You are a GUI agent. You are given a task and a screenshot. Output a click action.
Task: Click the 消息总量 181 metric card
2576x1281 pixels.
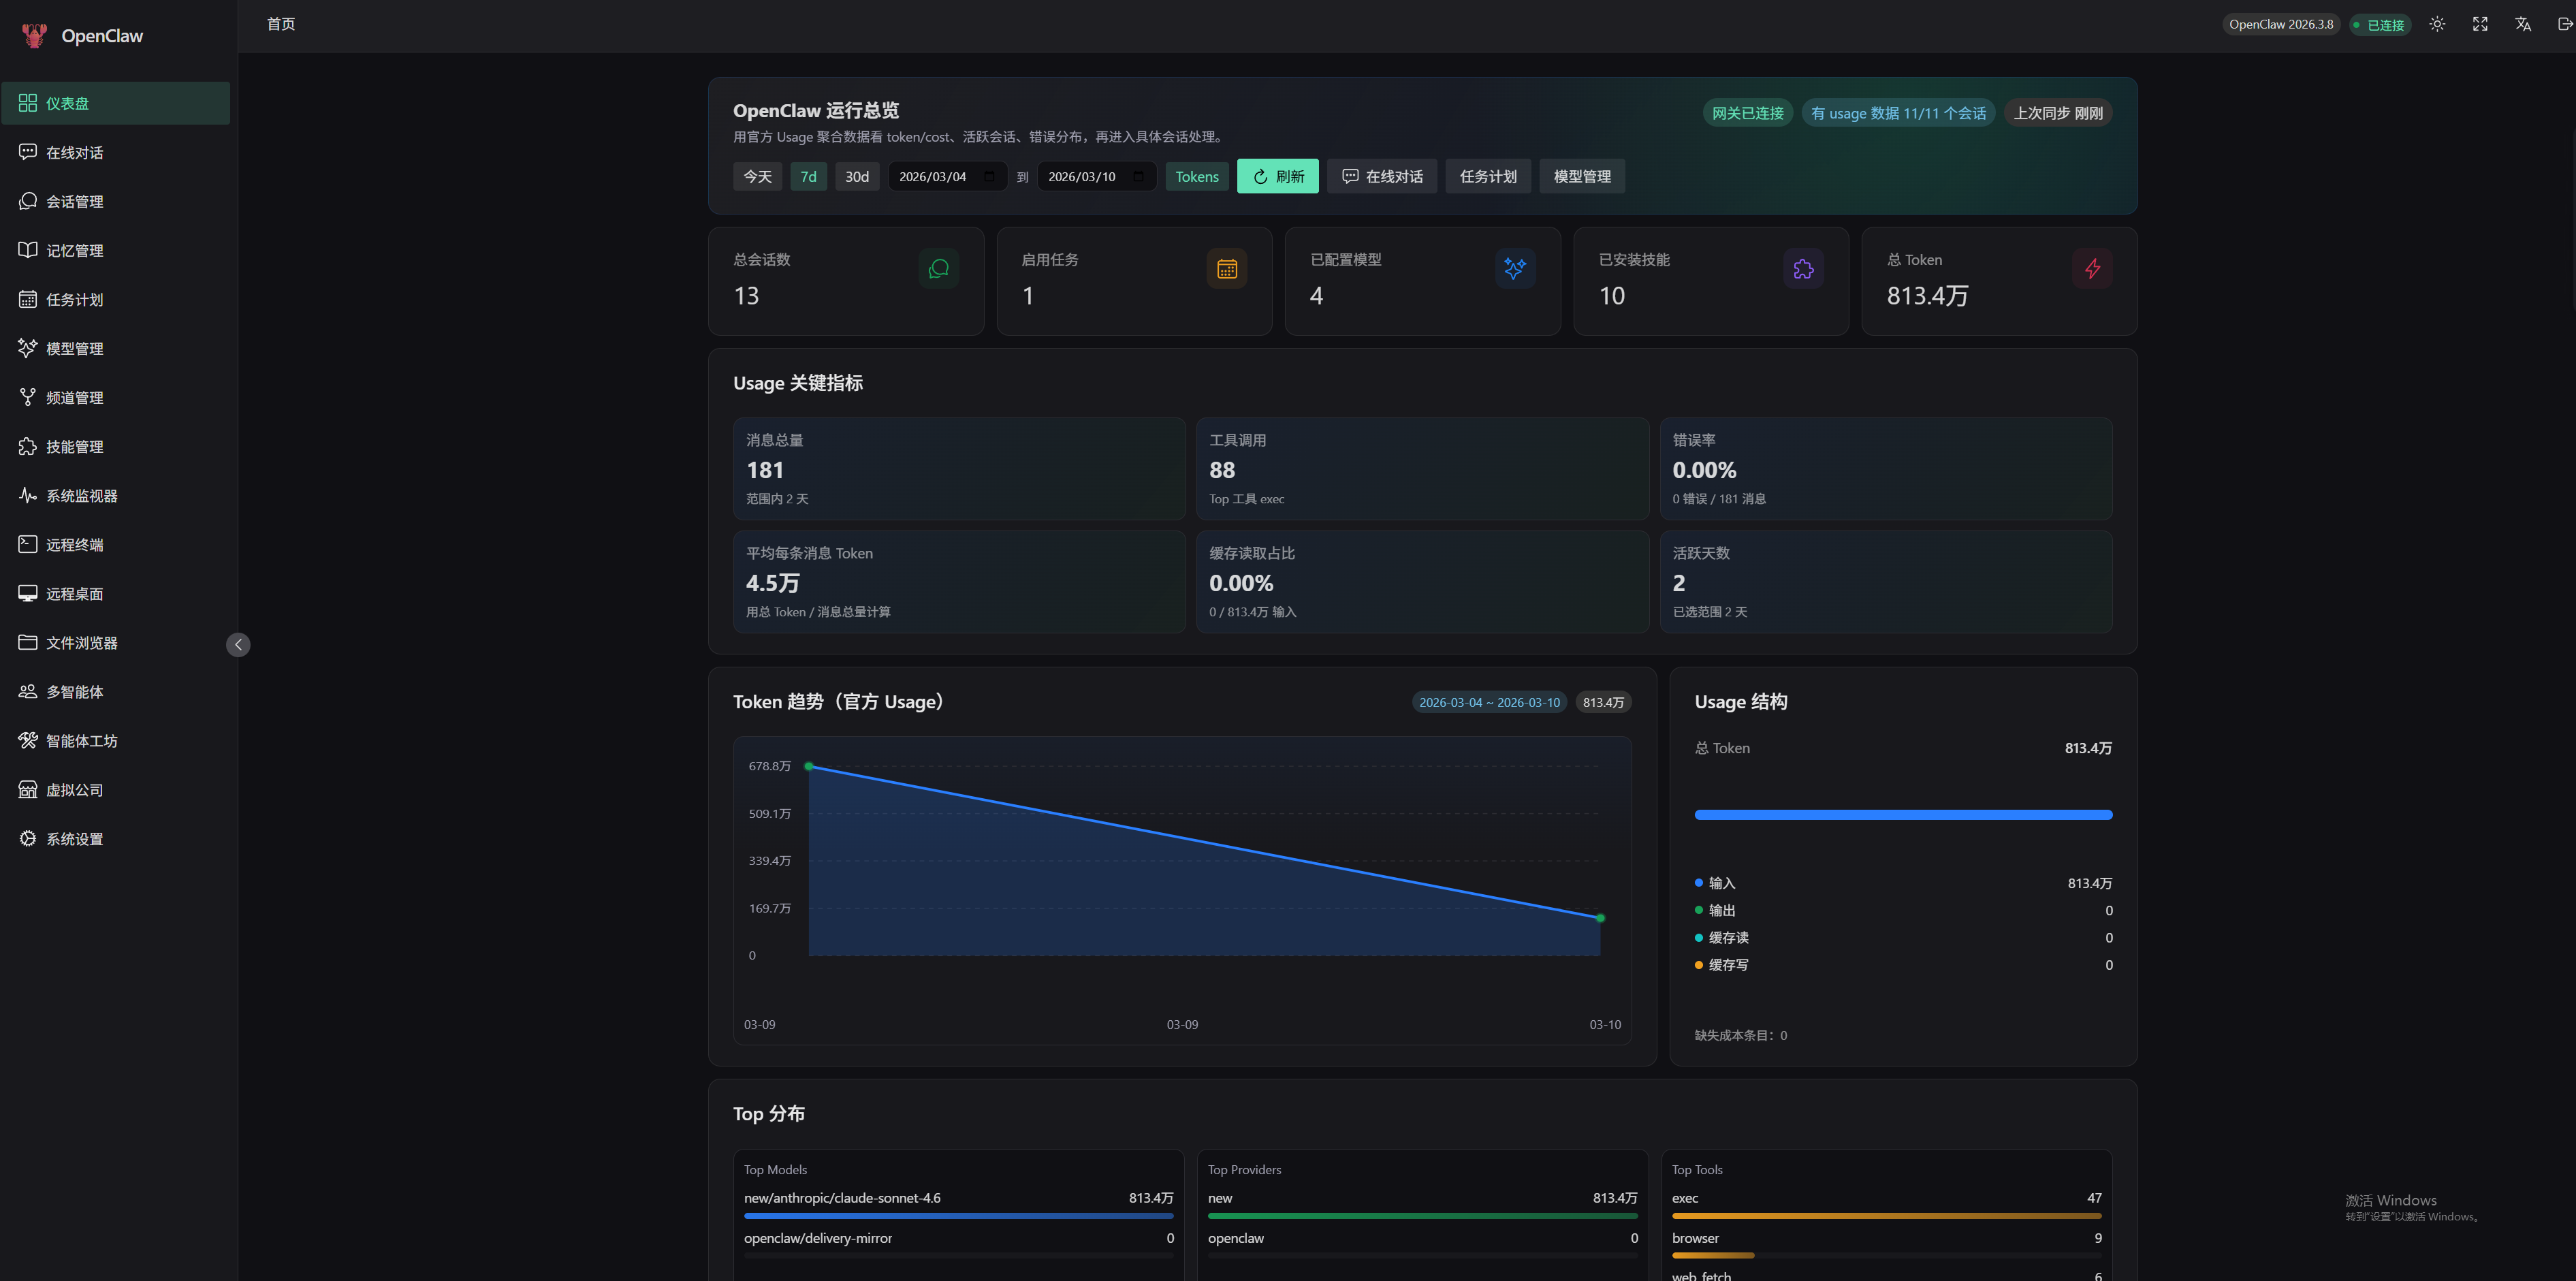click(959, 468)
